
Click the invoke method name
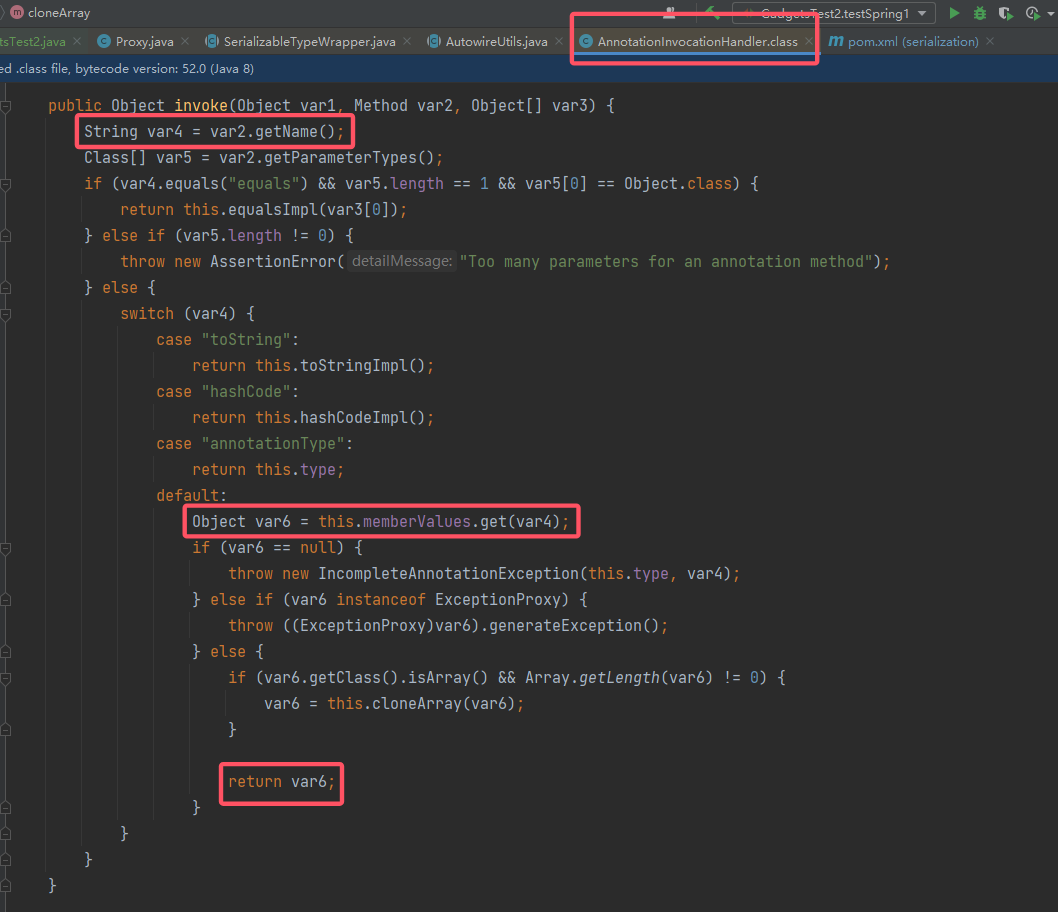(x=201, y=106)
